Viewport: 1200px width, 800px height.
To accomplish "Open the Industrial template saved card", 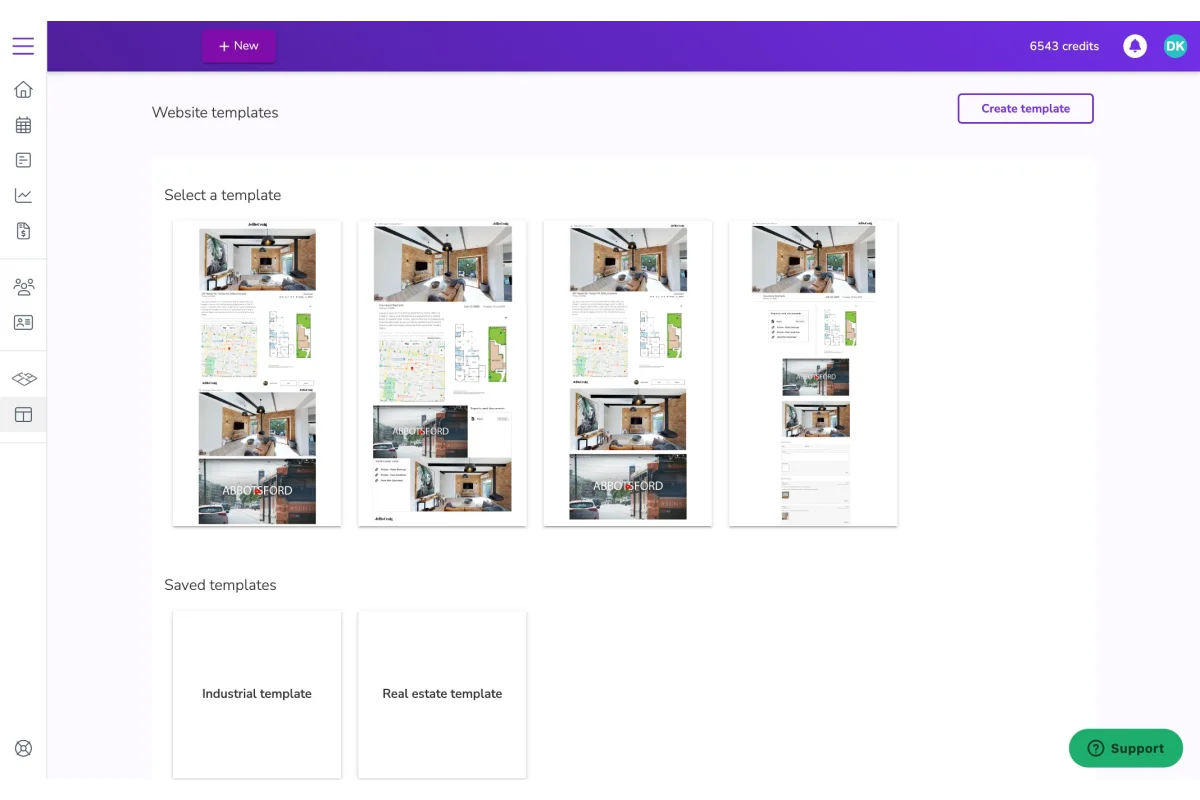I will point(257,695).
